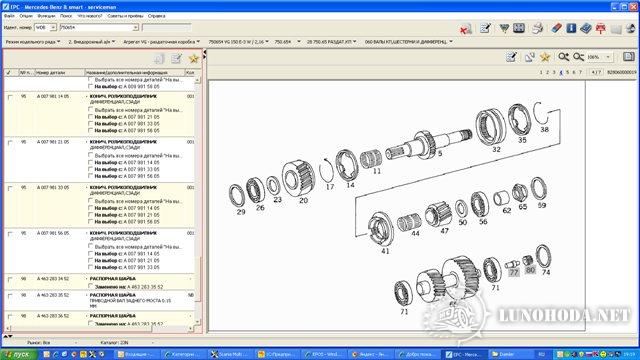Open the blue information icon
The width and height of the screenshot is (640, 360).
(571, 28)
